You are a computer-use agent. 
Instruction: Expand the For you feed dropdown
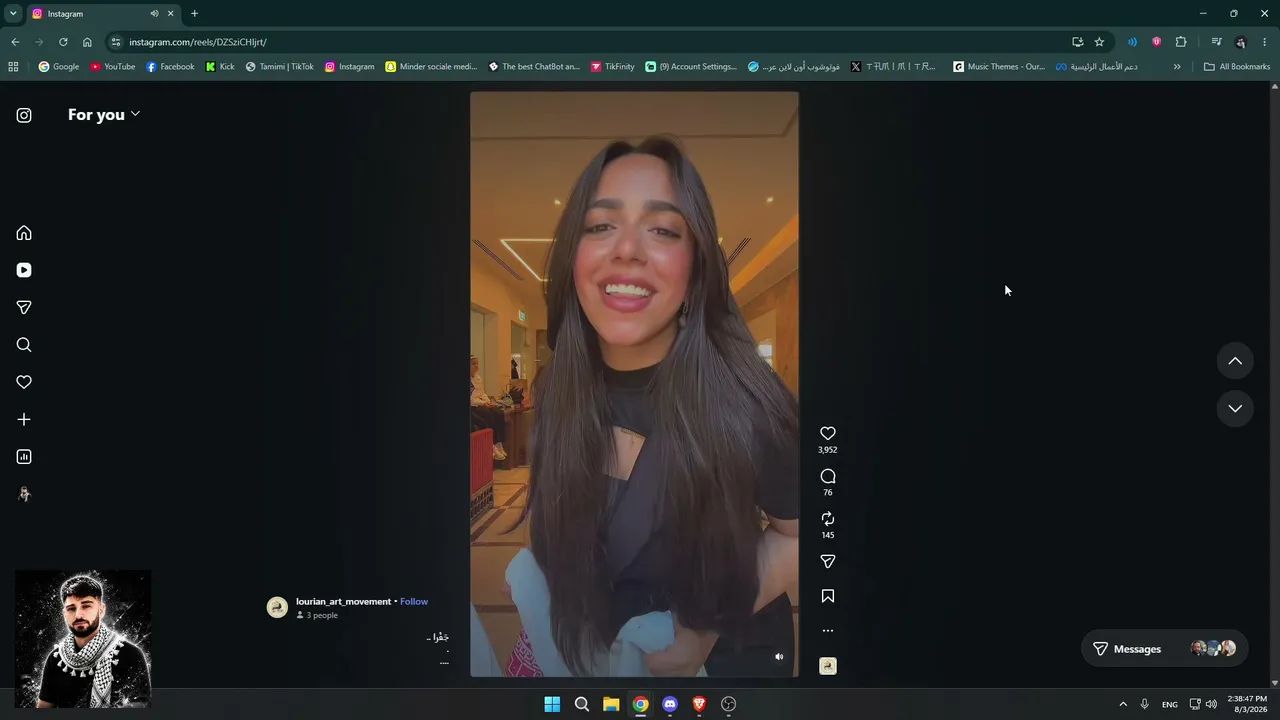[x=104, y=115]
